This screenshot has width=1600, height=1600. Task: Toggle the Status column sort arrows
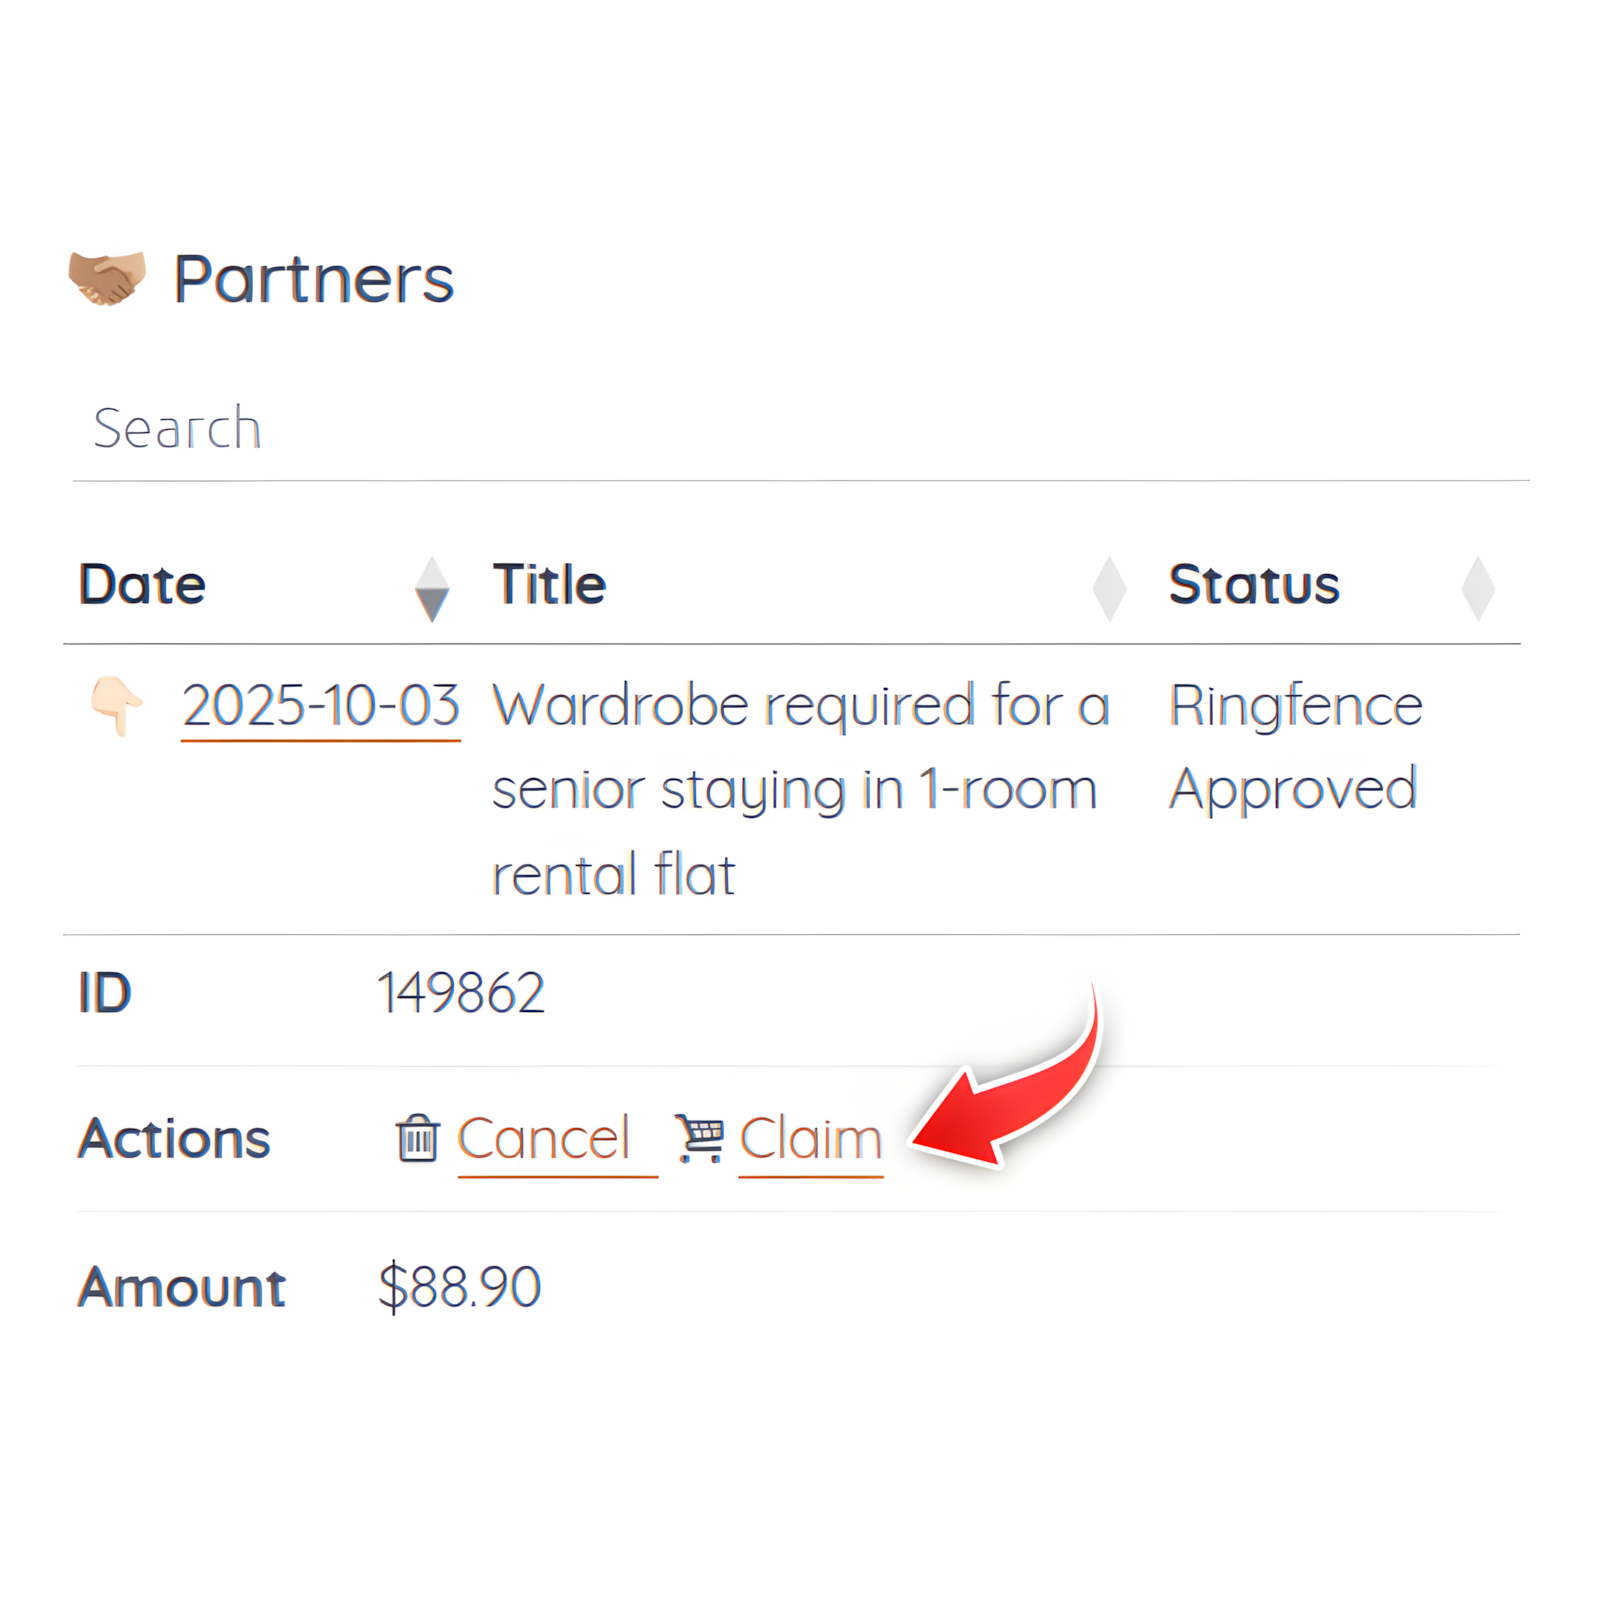pos(1478,589)
